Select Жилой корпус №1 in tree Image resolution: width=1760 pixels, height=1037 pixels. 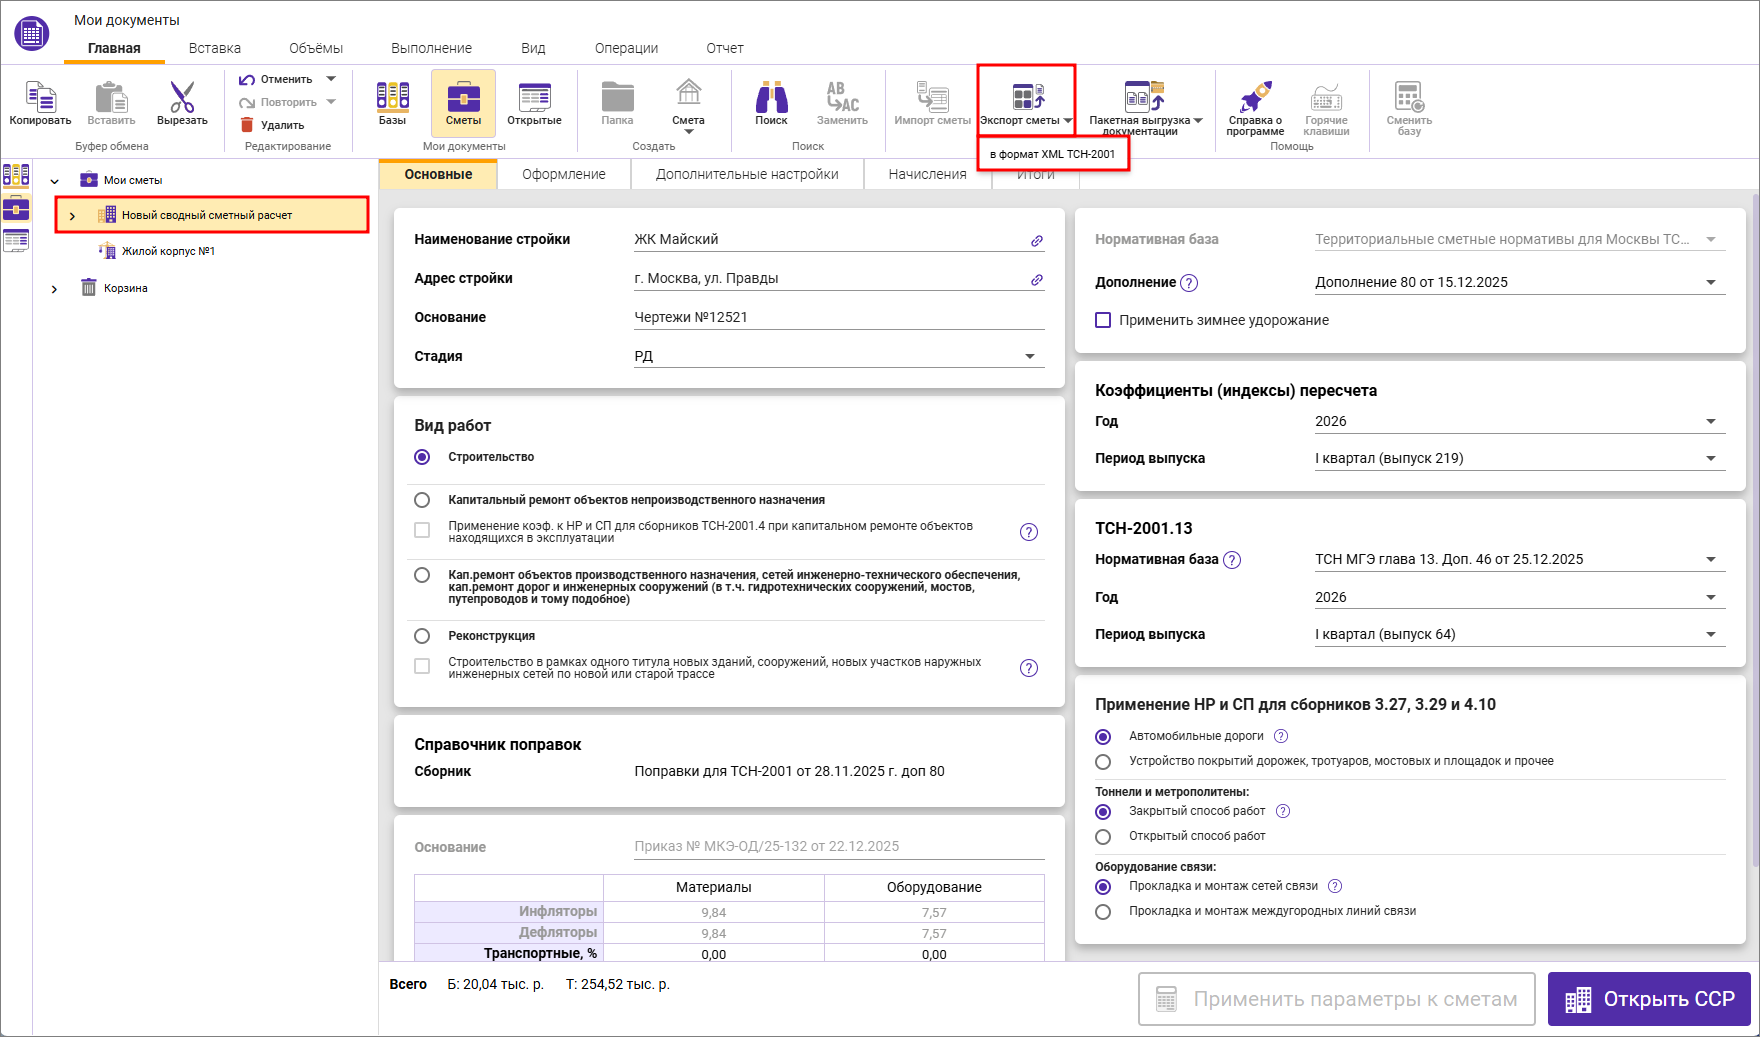pos(168,251)
